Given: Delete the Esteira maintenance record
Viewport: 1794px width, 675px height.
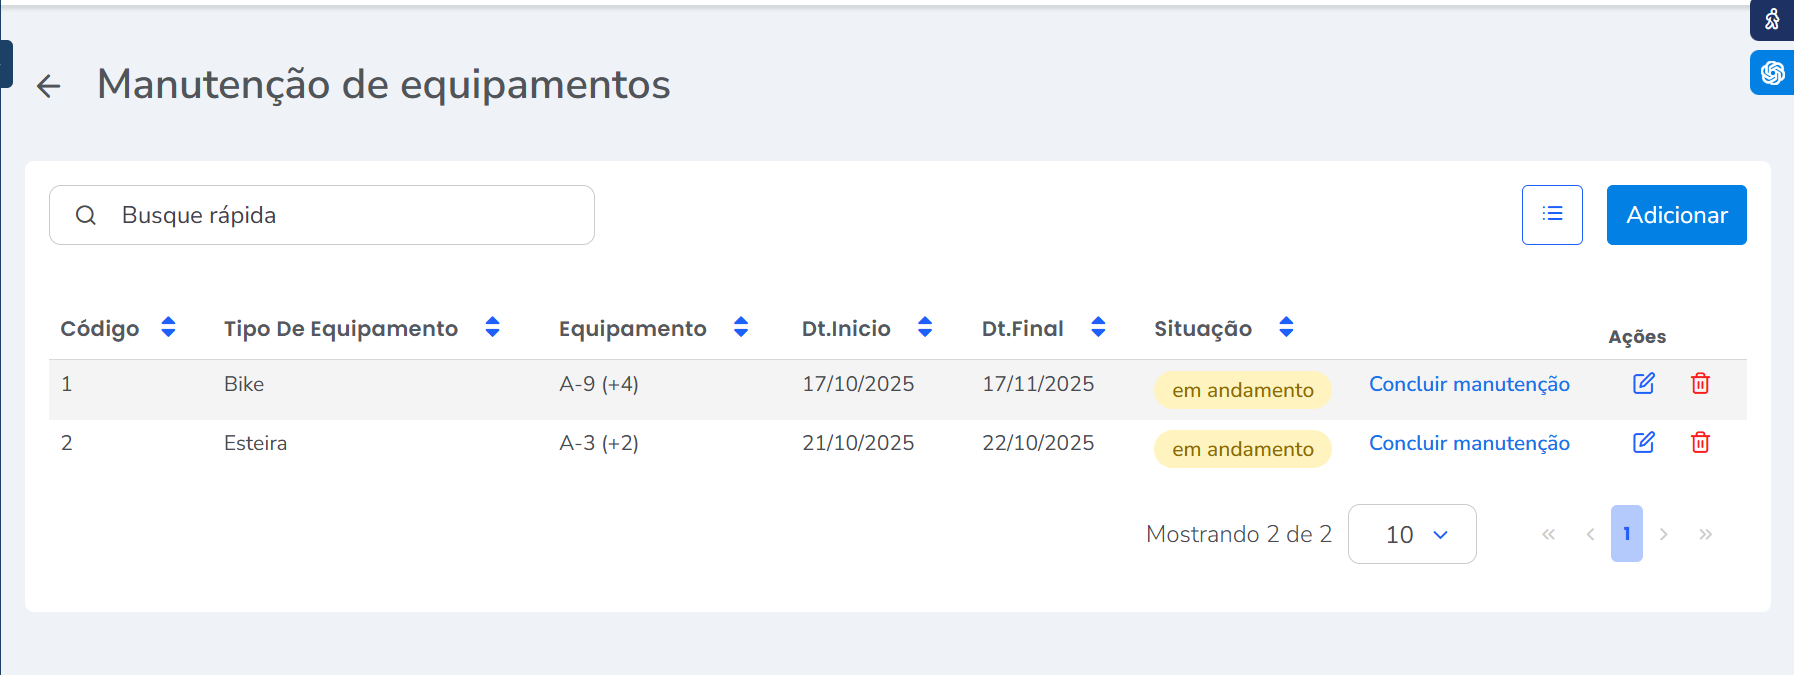Looking at the screenshot, I should pyautogui.click(x=1700, y=442).
